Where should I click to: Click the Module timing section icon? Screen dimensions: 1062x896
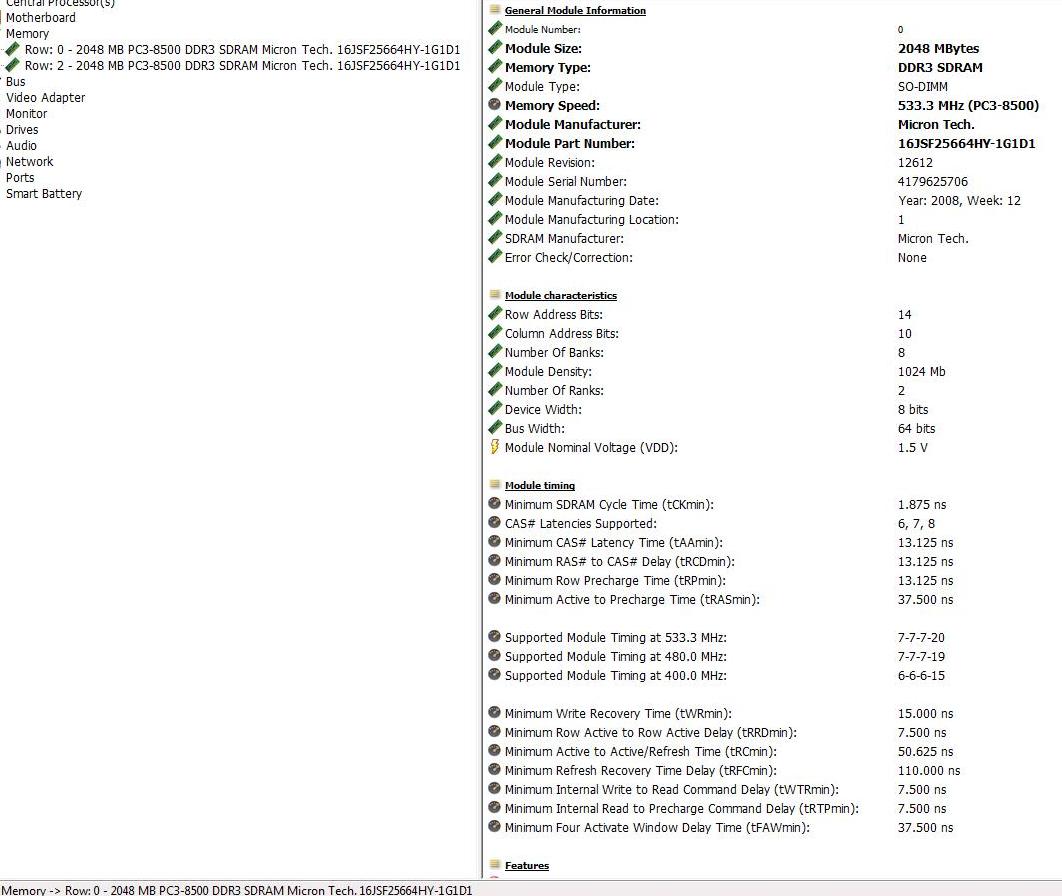click(x=495, y=484)
